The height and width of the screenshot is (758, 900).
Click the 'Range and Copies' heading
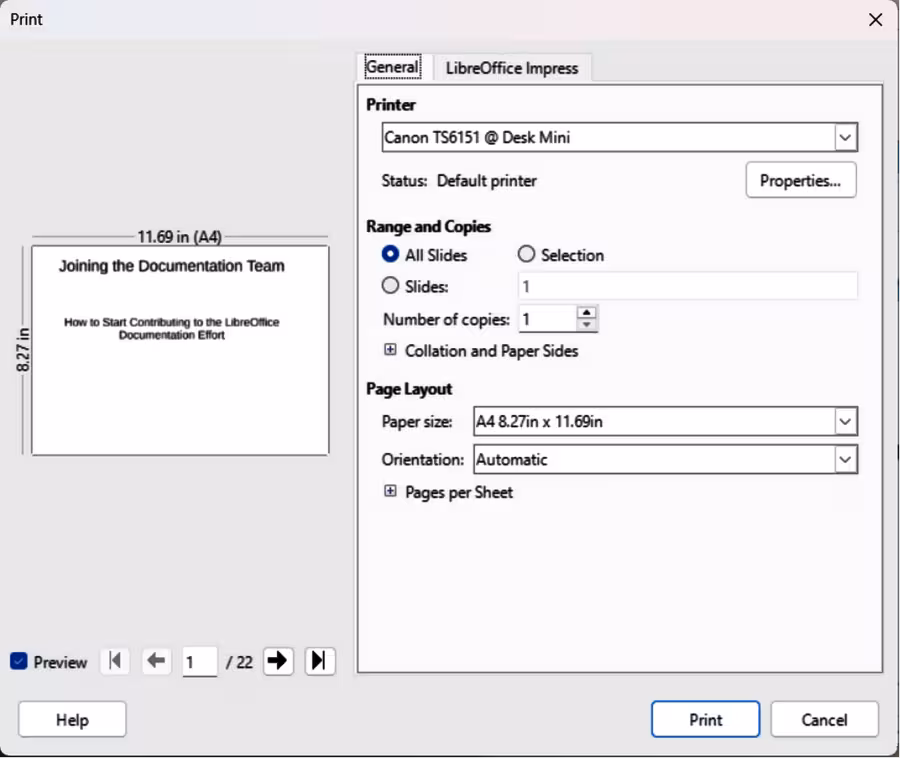pyautogui.click(x=428, y=227)
